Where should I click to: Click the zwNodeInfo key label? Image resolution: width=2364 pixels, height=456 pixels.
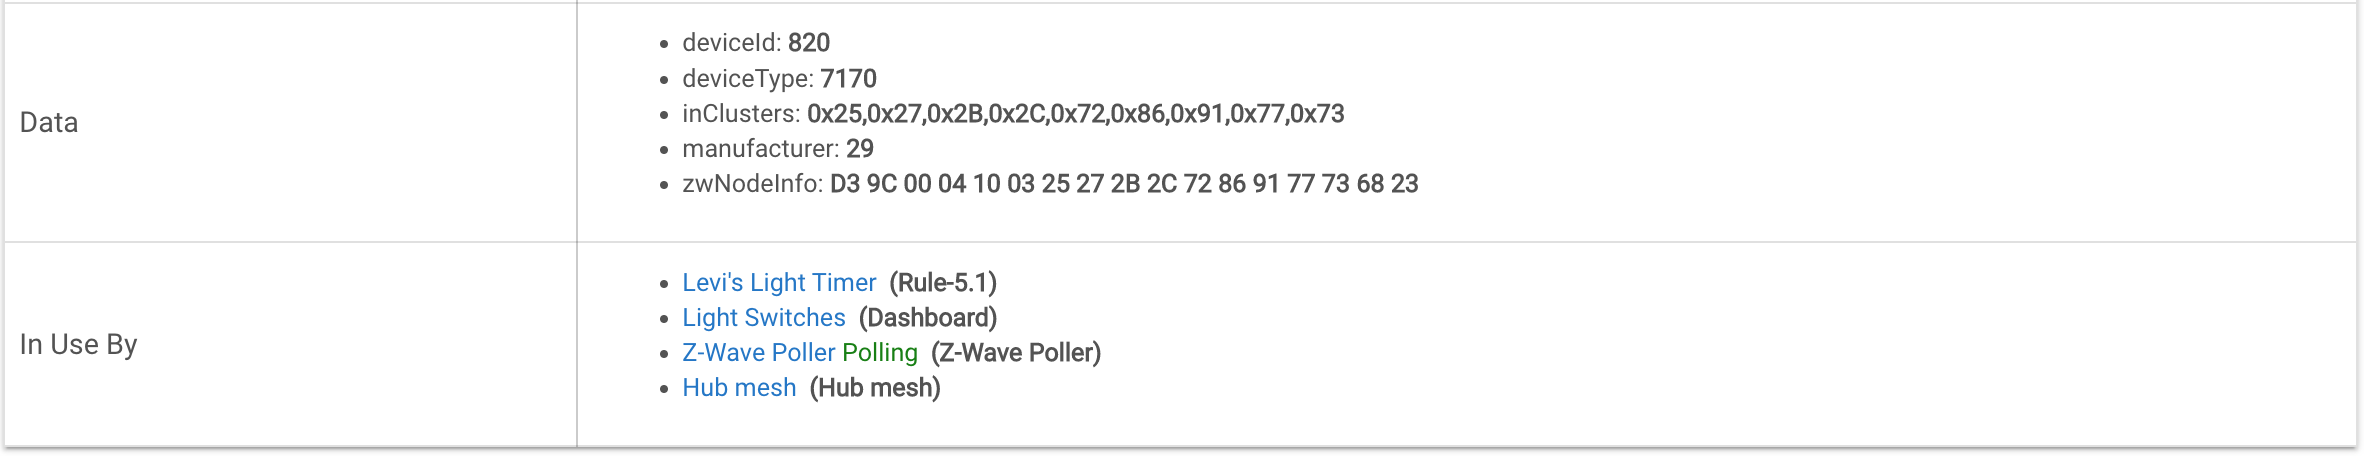pyautogui.click(x=753, y=184)
